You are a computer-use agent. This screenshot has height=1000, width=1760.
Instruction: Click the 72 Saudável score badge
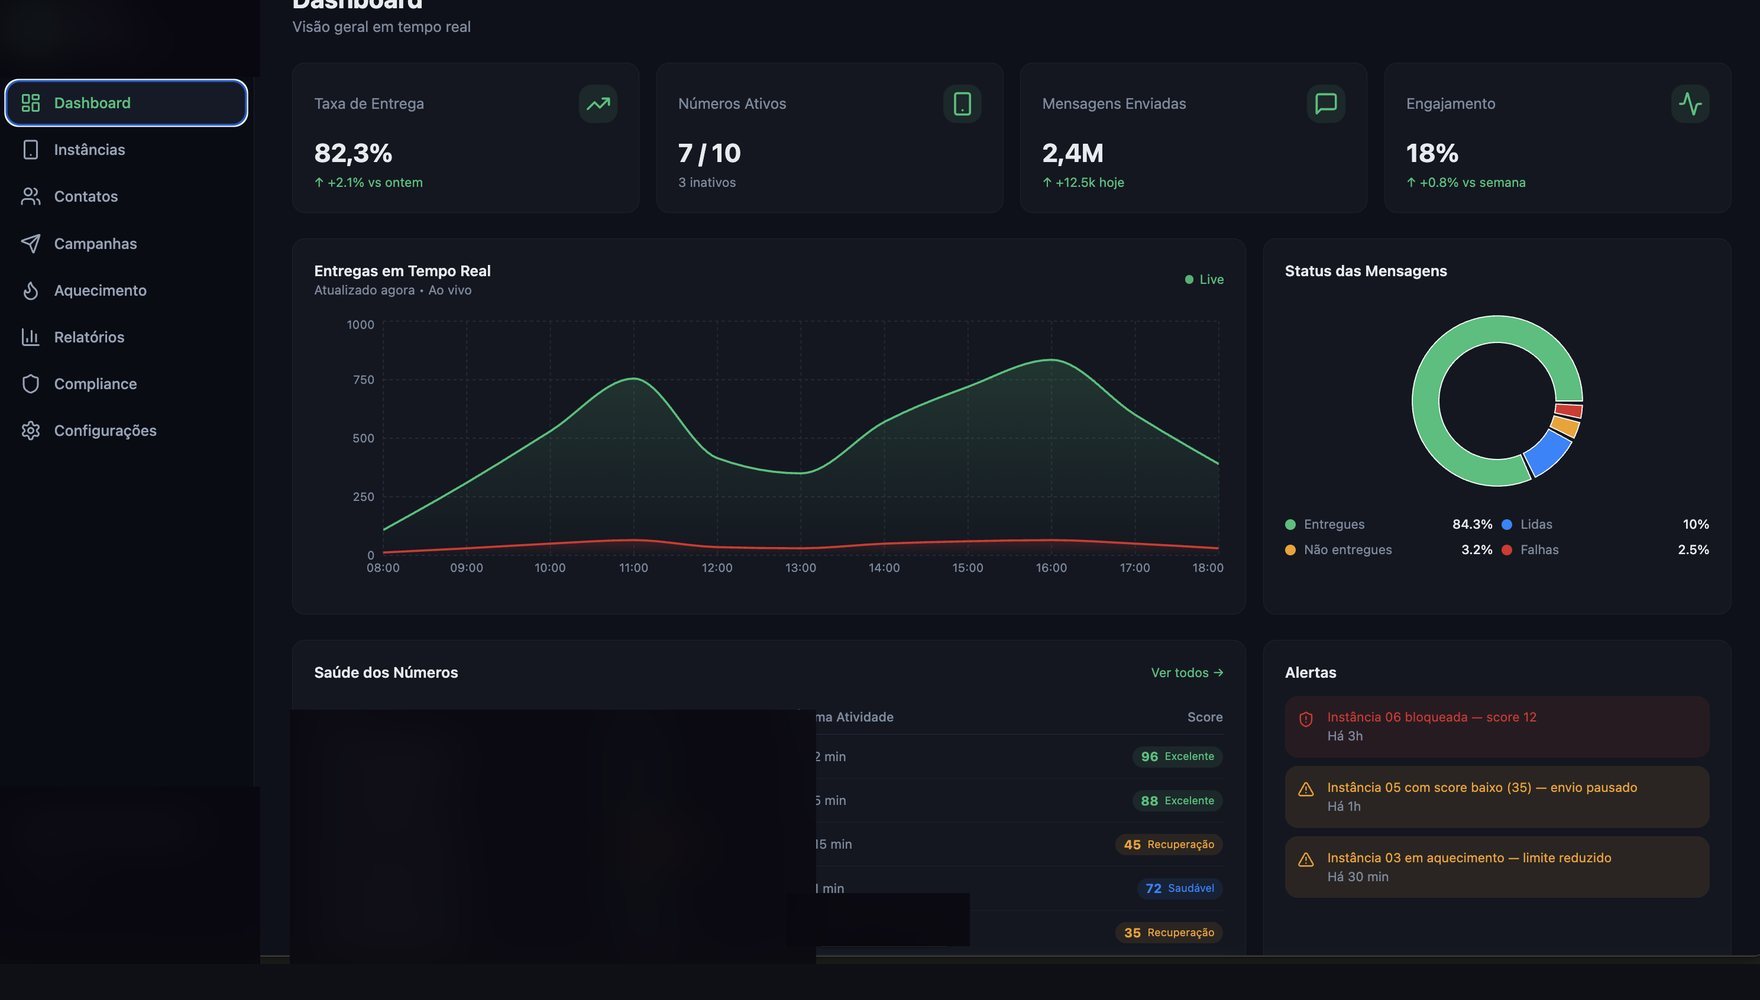(1180, 889)
